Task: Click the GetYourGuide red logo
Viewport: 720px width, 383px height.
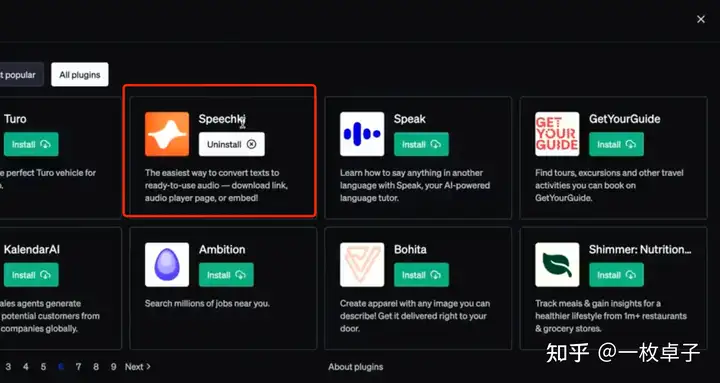Action: tap(557, 134)
